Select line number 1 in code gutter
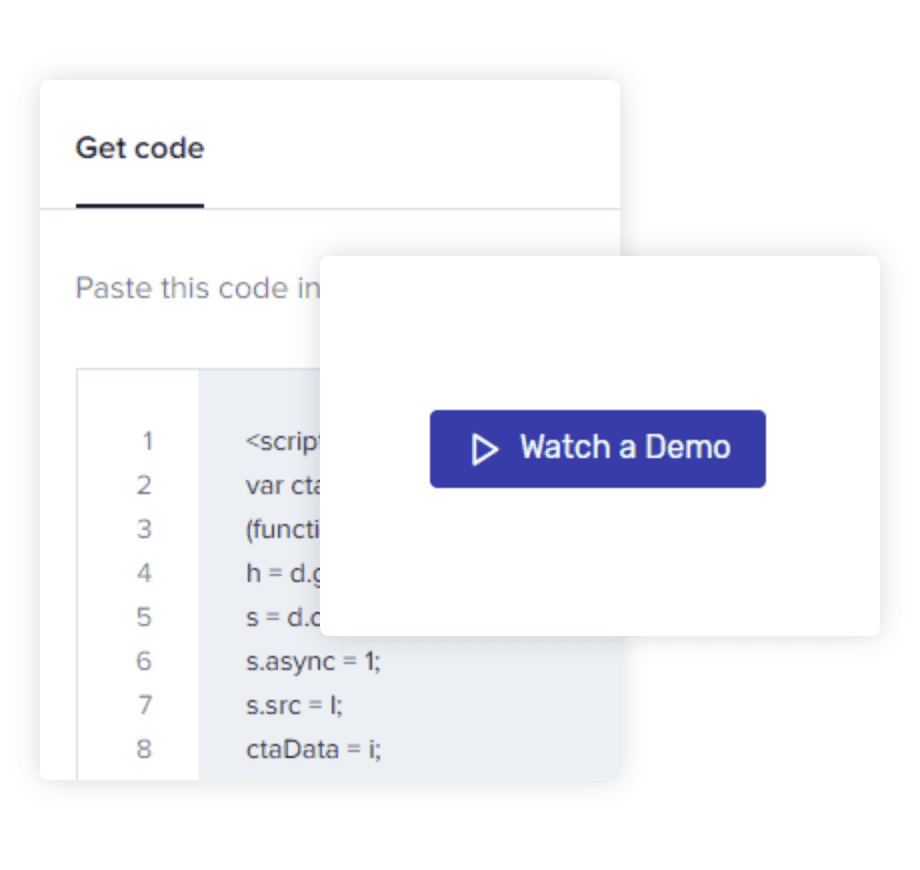The height and width of the screenshot is (870, 920). pyautogui.click(x=147, y=441)
